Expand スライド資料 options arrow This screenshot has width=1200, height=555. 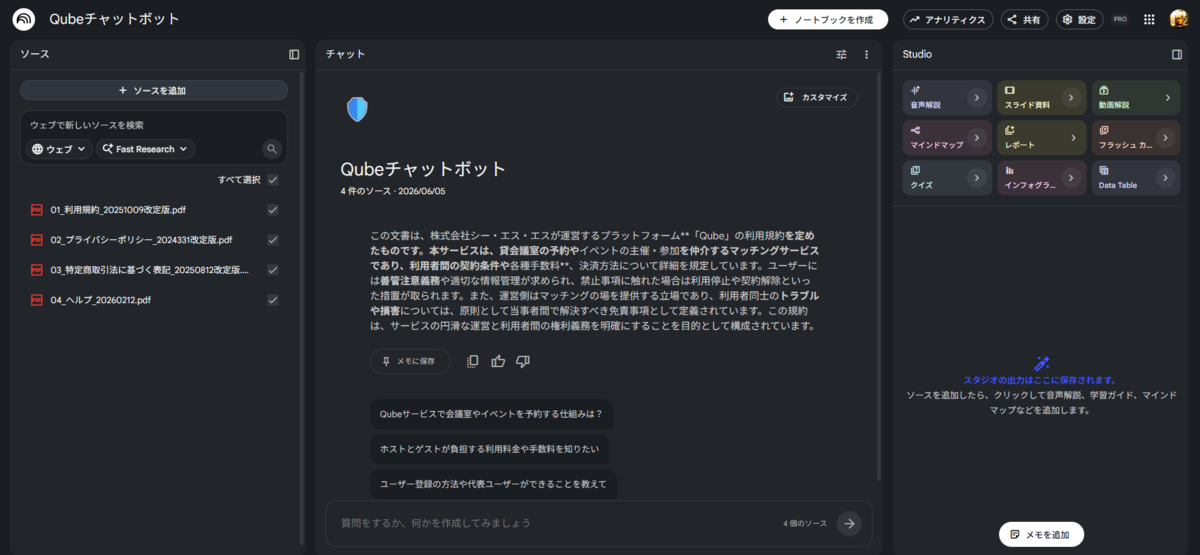(x=1070, y=98)
